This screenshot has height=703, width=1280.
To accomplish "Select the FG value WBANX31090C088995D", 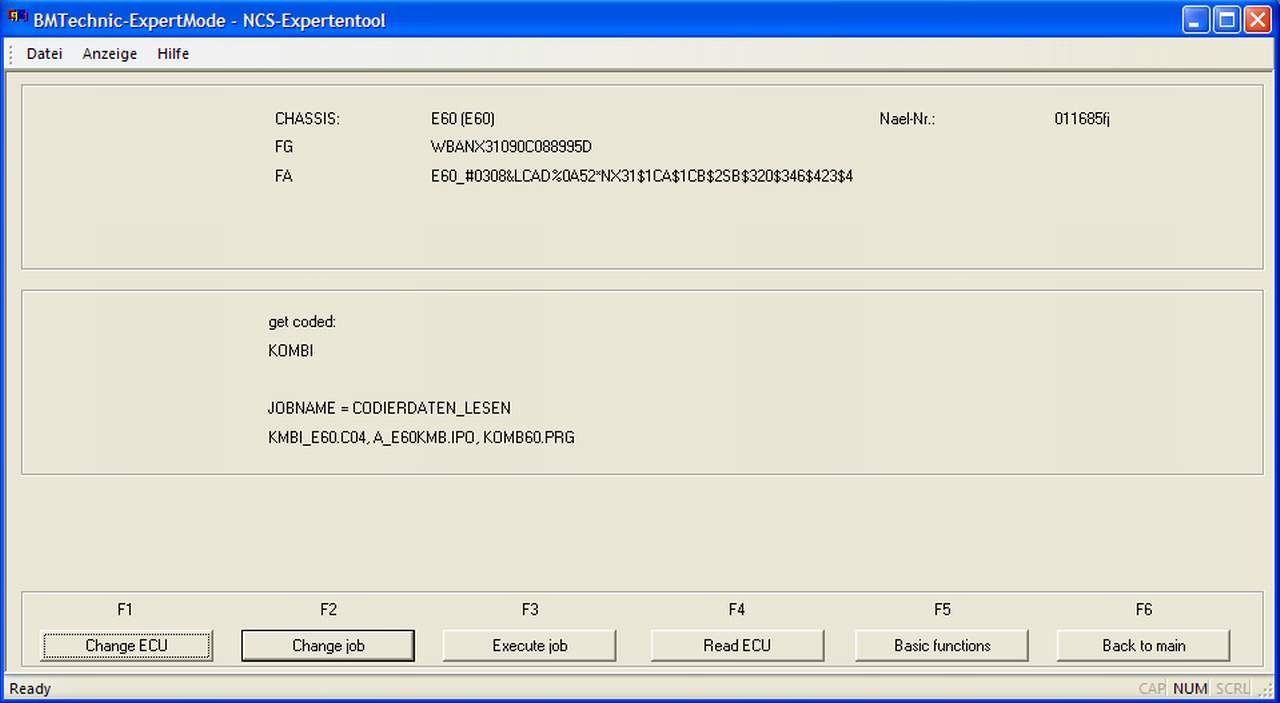I will click(512, 147).
